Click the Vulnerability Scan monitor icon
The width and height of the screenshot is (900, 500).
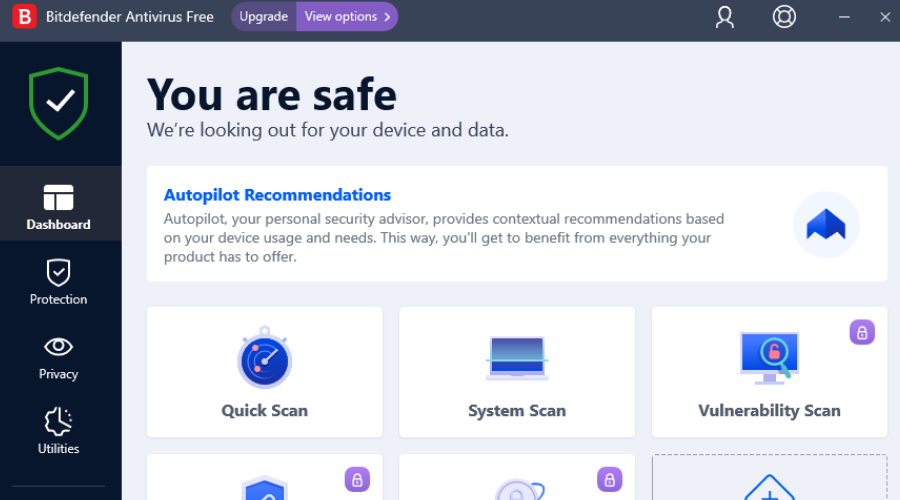click(770, 358)
